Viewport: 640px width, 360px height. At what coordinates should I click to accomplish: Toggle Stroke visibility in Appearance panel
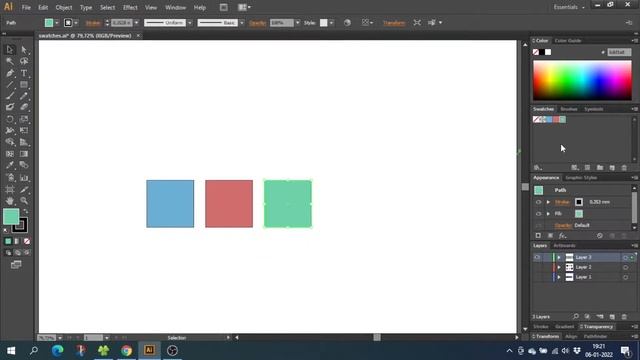[538, 202]
